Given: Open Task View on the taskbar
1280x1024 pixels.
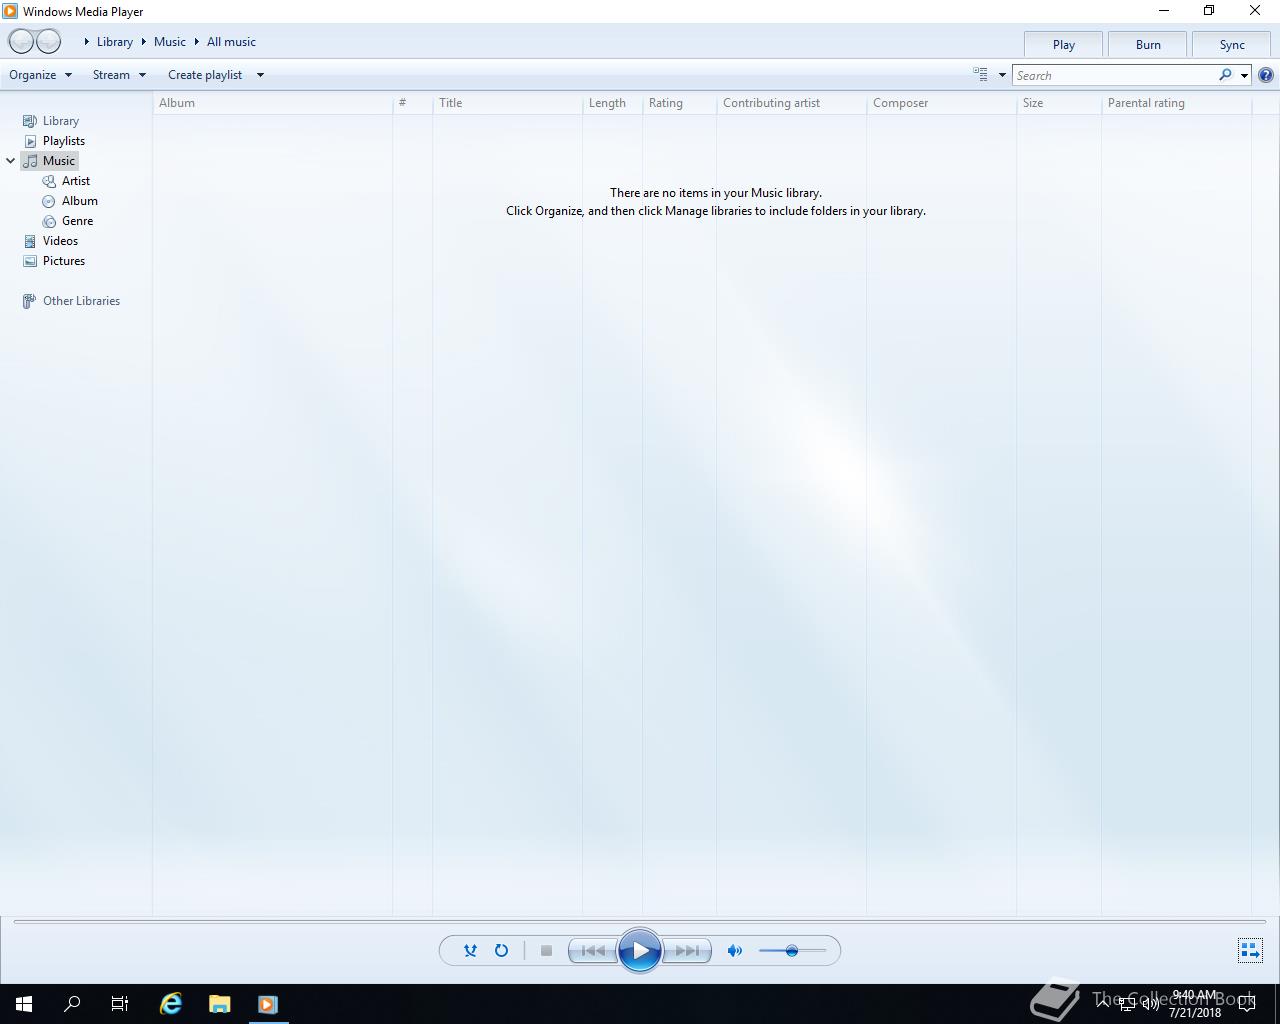Looking at the screenshot, I should (x=120, y=1004).
